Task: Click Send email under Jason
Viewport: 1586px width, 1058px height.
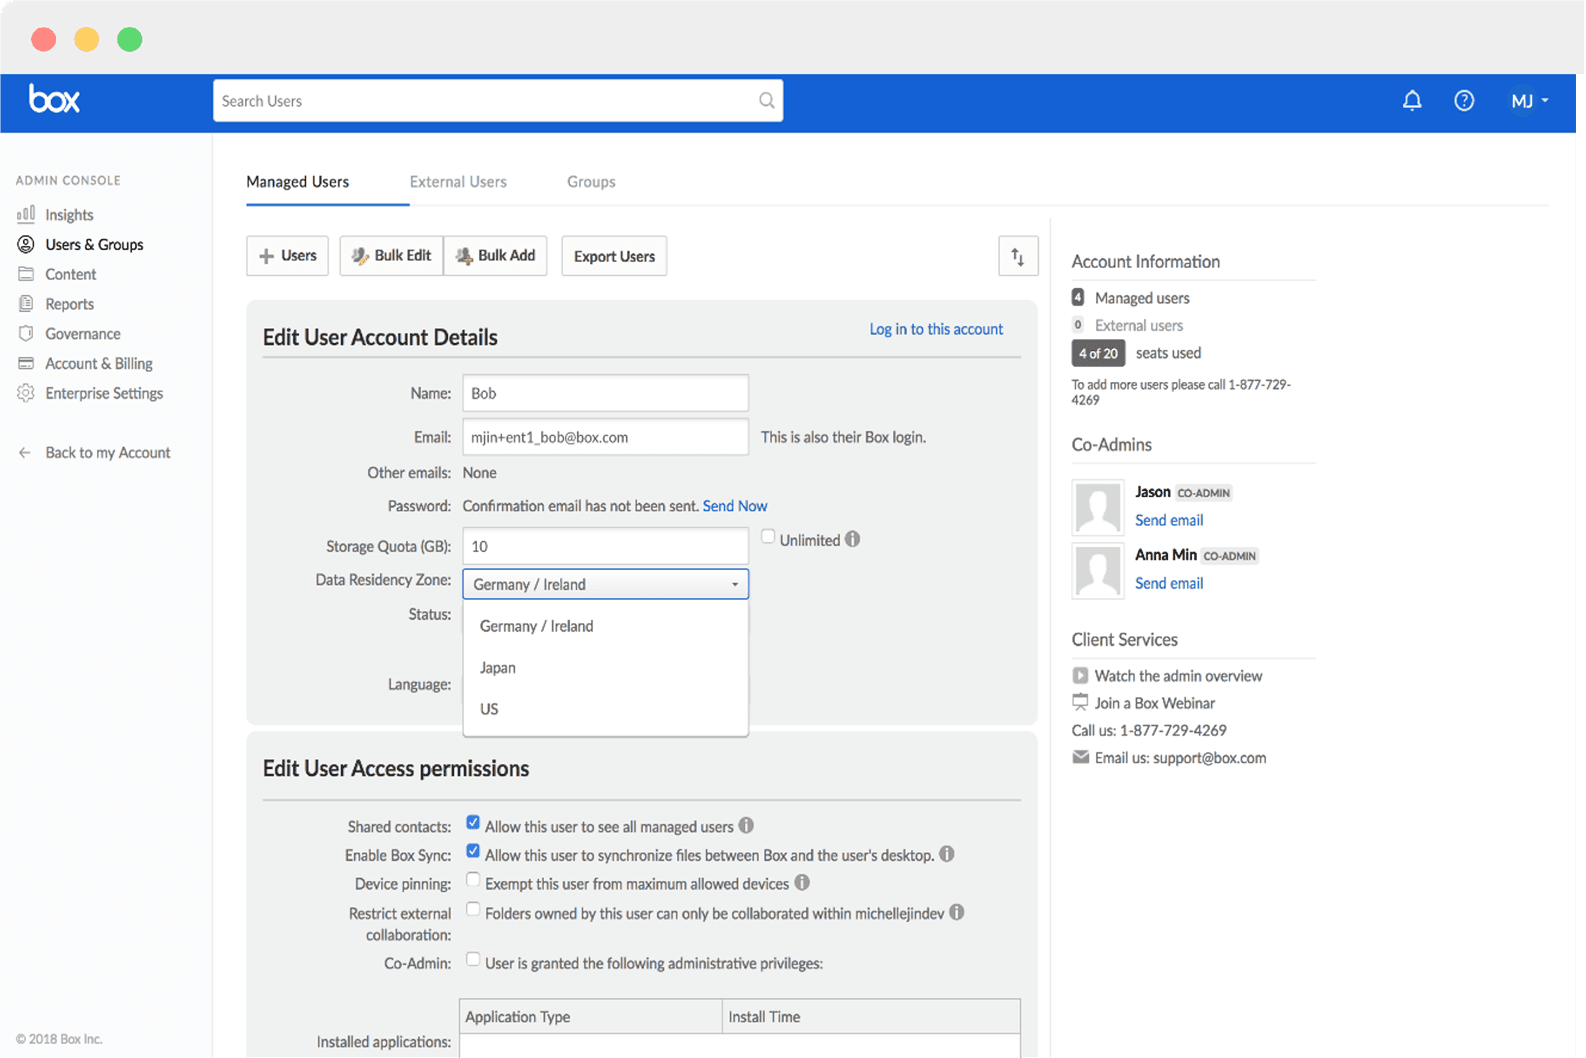Action: (1169, 520)
